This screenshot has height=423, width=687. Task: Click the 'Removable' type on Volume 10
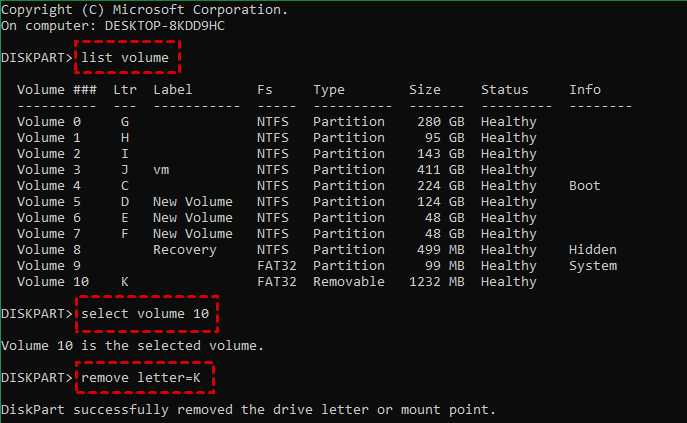point(349,282)
